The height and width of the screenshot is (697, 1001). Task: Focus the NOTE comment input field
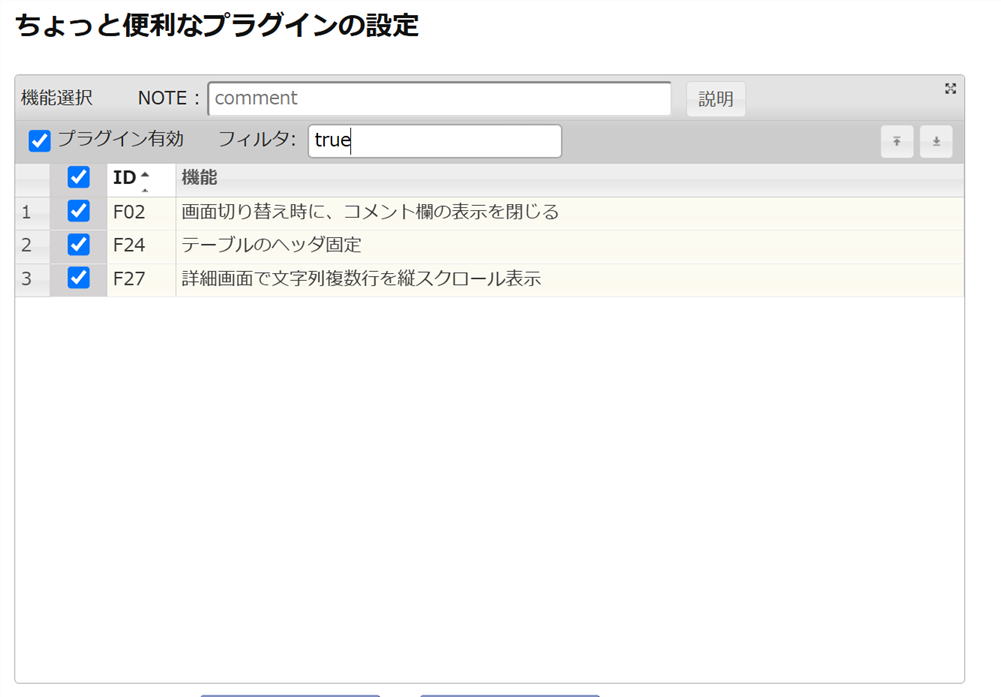pyautogui.click(x=439, y=98)
